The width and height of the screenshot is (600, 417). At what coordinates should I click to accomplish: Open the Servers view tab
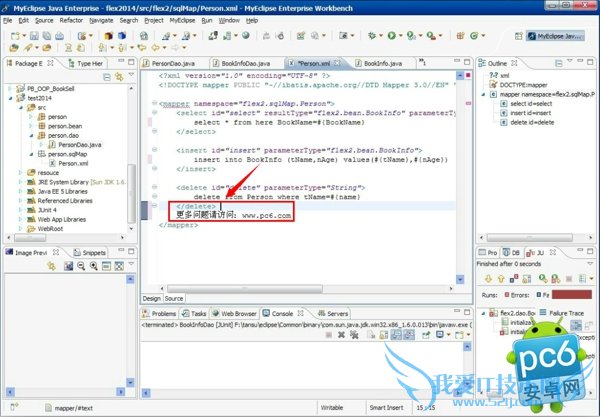point(337,313)
